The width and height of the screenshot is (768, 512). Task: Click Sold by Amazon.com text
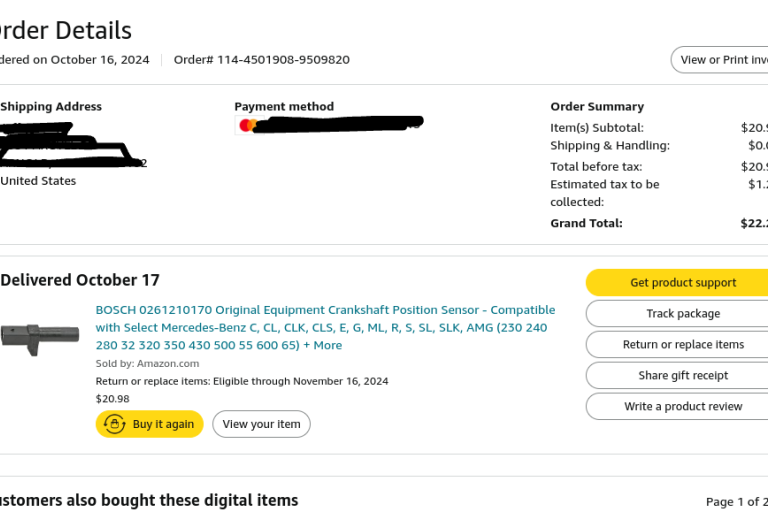pos(147,364)
